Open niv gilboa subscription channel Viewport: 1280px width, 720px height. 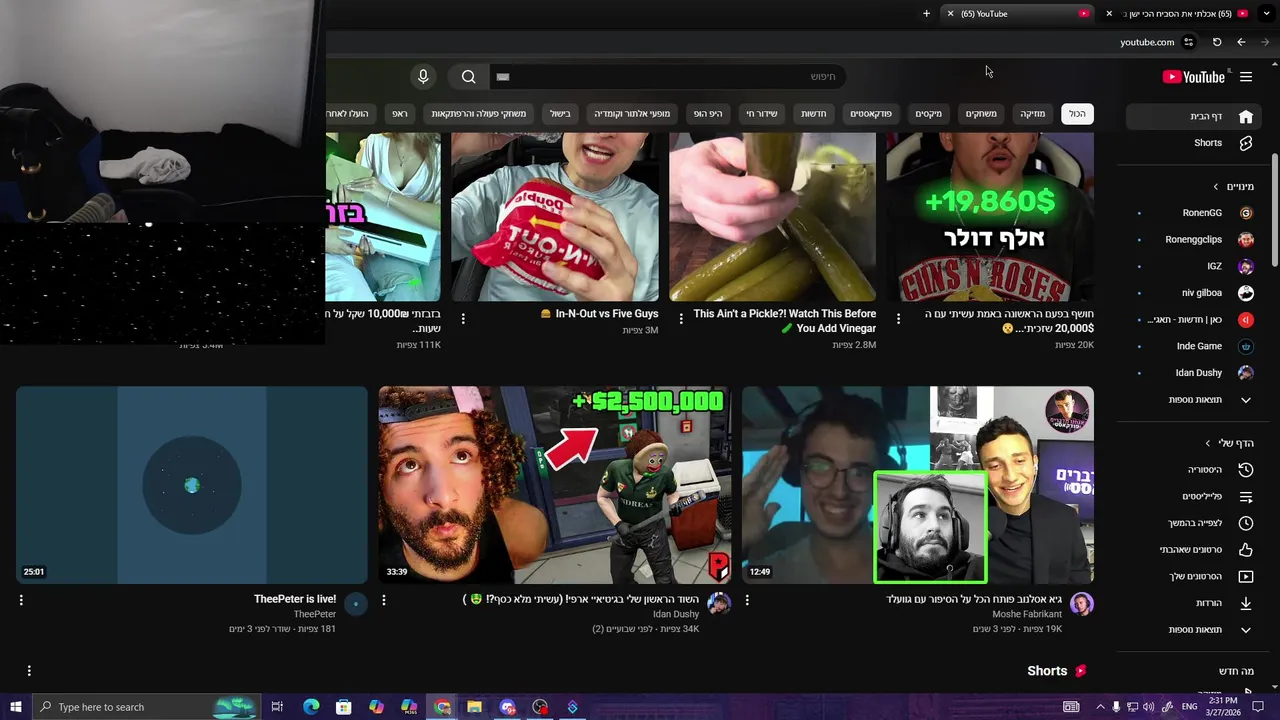click(1196, 293)
